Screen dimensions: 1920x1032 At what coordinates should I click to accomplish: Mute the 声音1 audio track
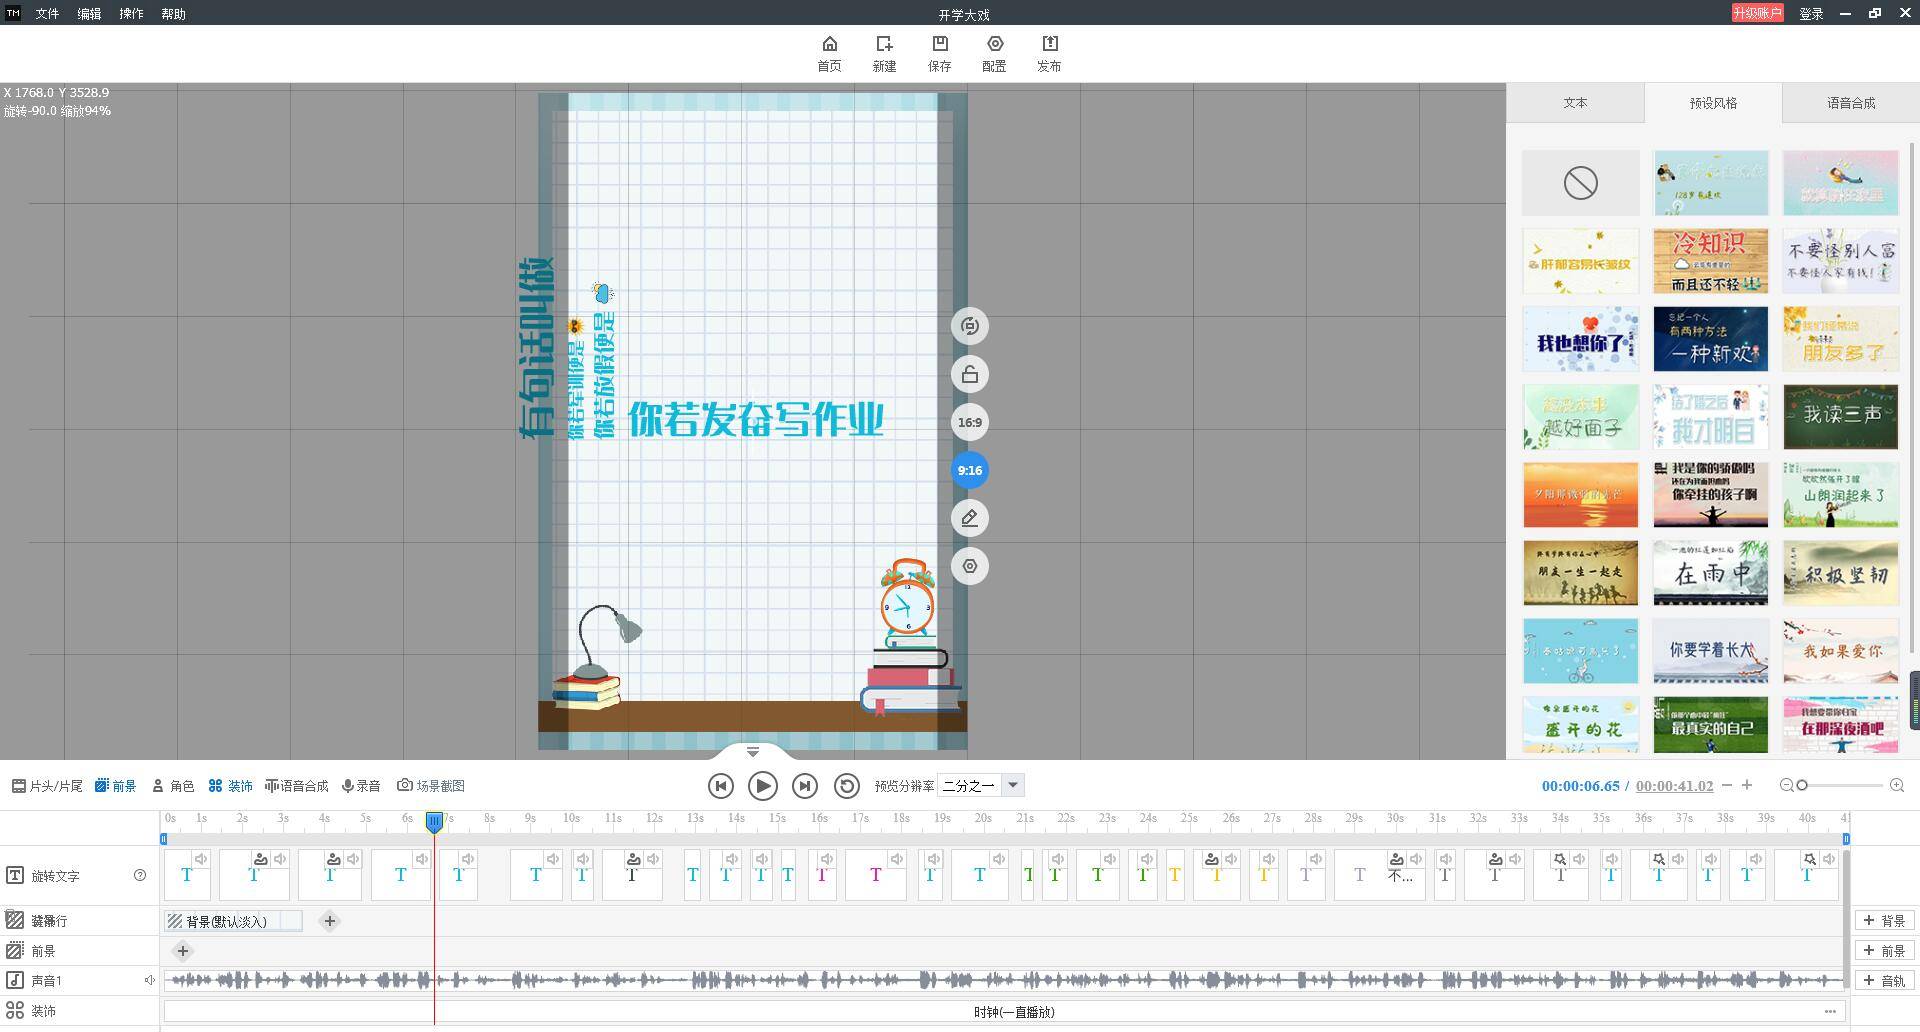pos(150,980)
